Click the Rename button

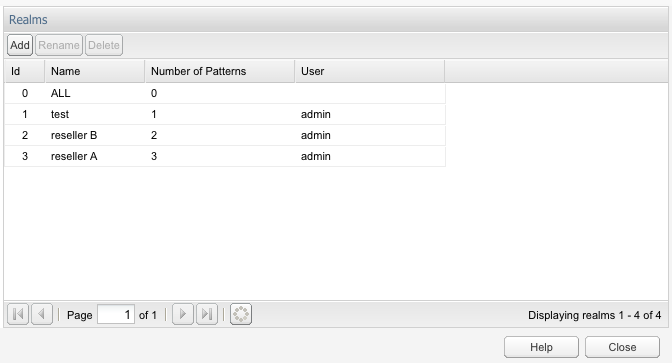[59, 45]
